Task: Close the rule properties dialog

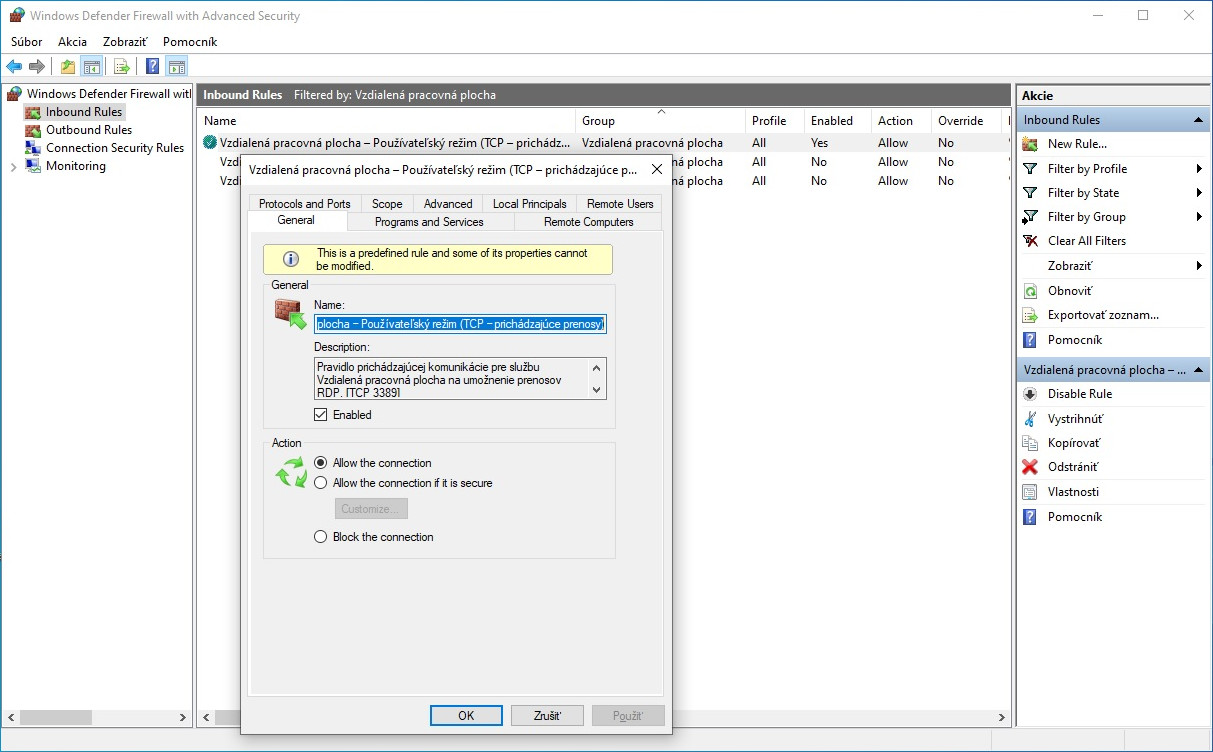Action: pyautogui.click(x=656, y=169)
